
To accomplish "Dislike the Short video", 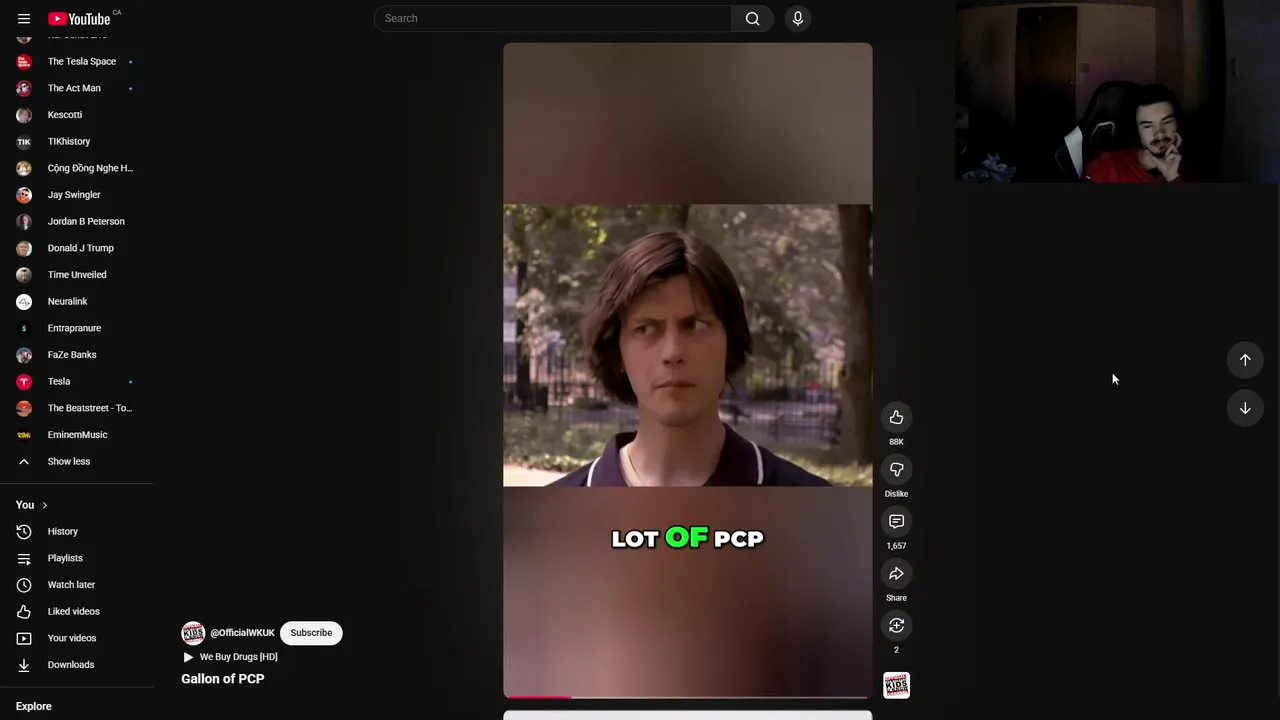I will 896,469.
